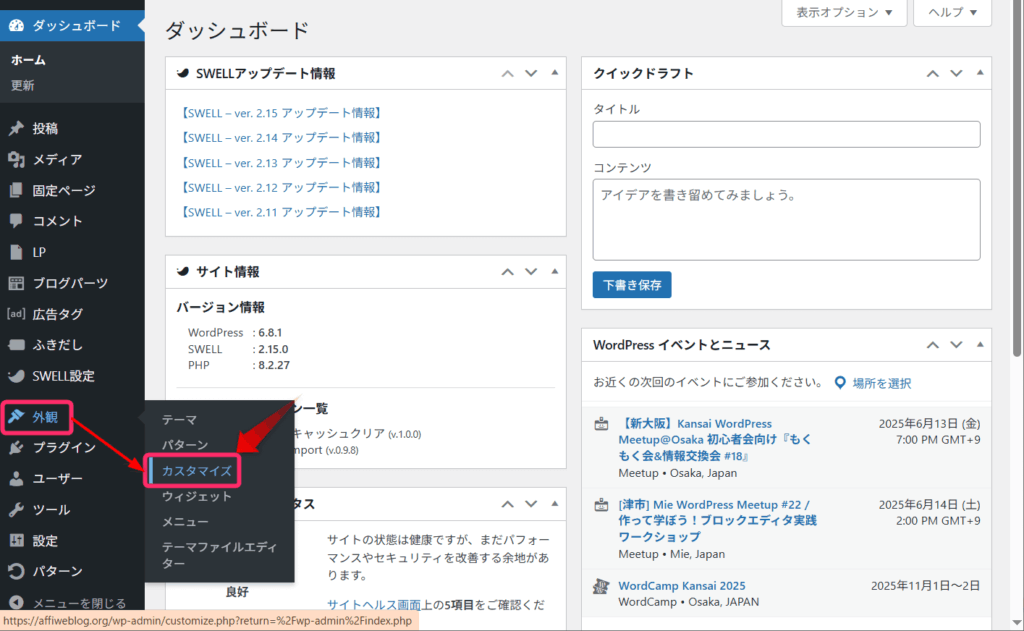Collapse the クイックドラフト panel
The image size is (1024, 631).
click(980, 73)
